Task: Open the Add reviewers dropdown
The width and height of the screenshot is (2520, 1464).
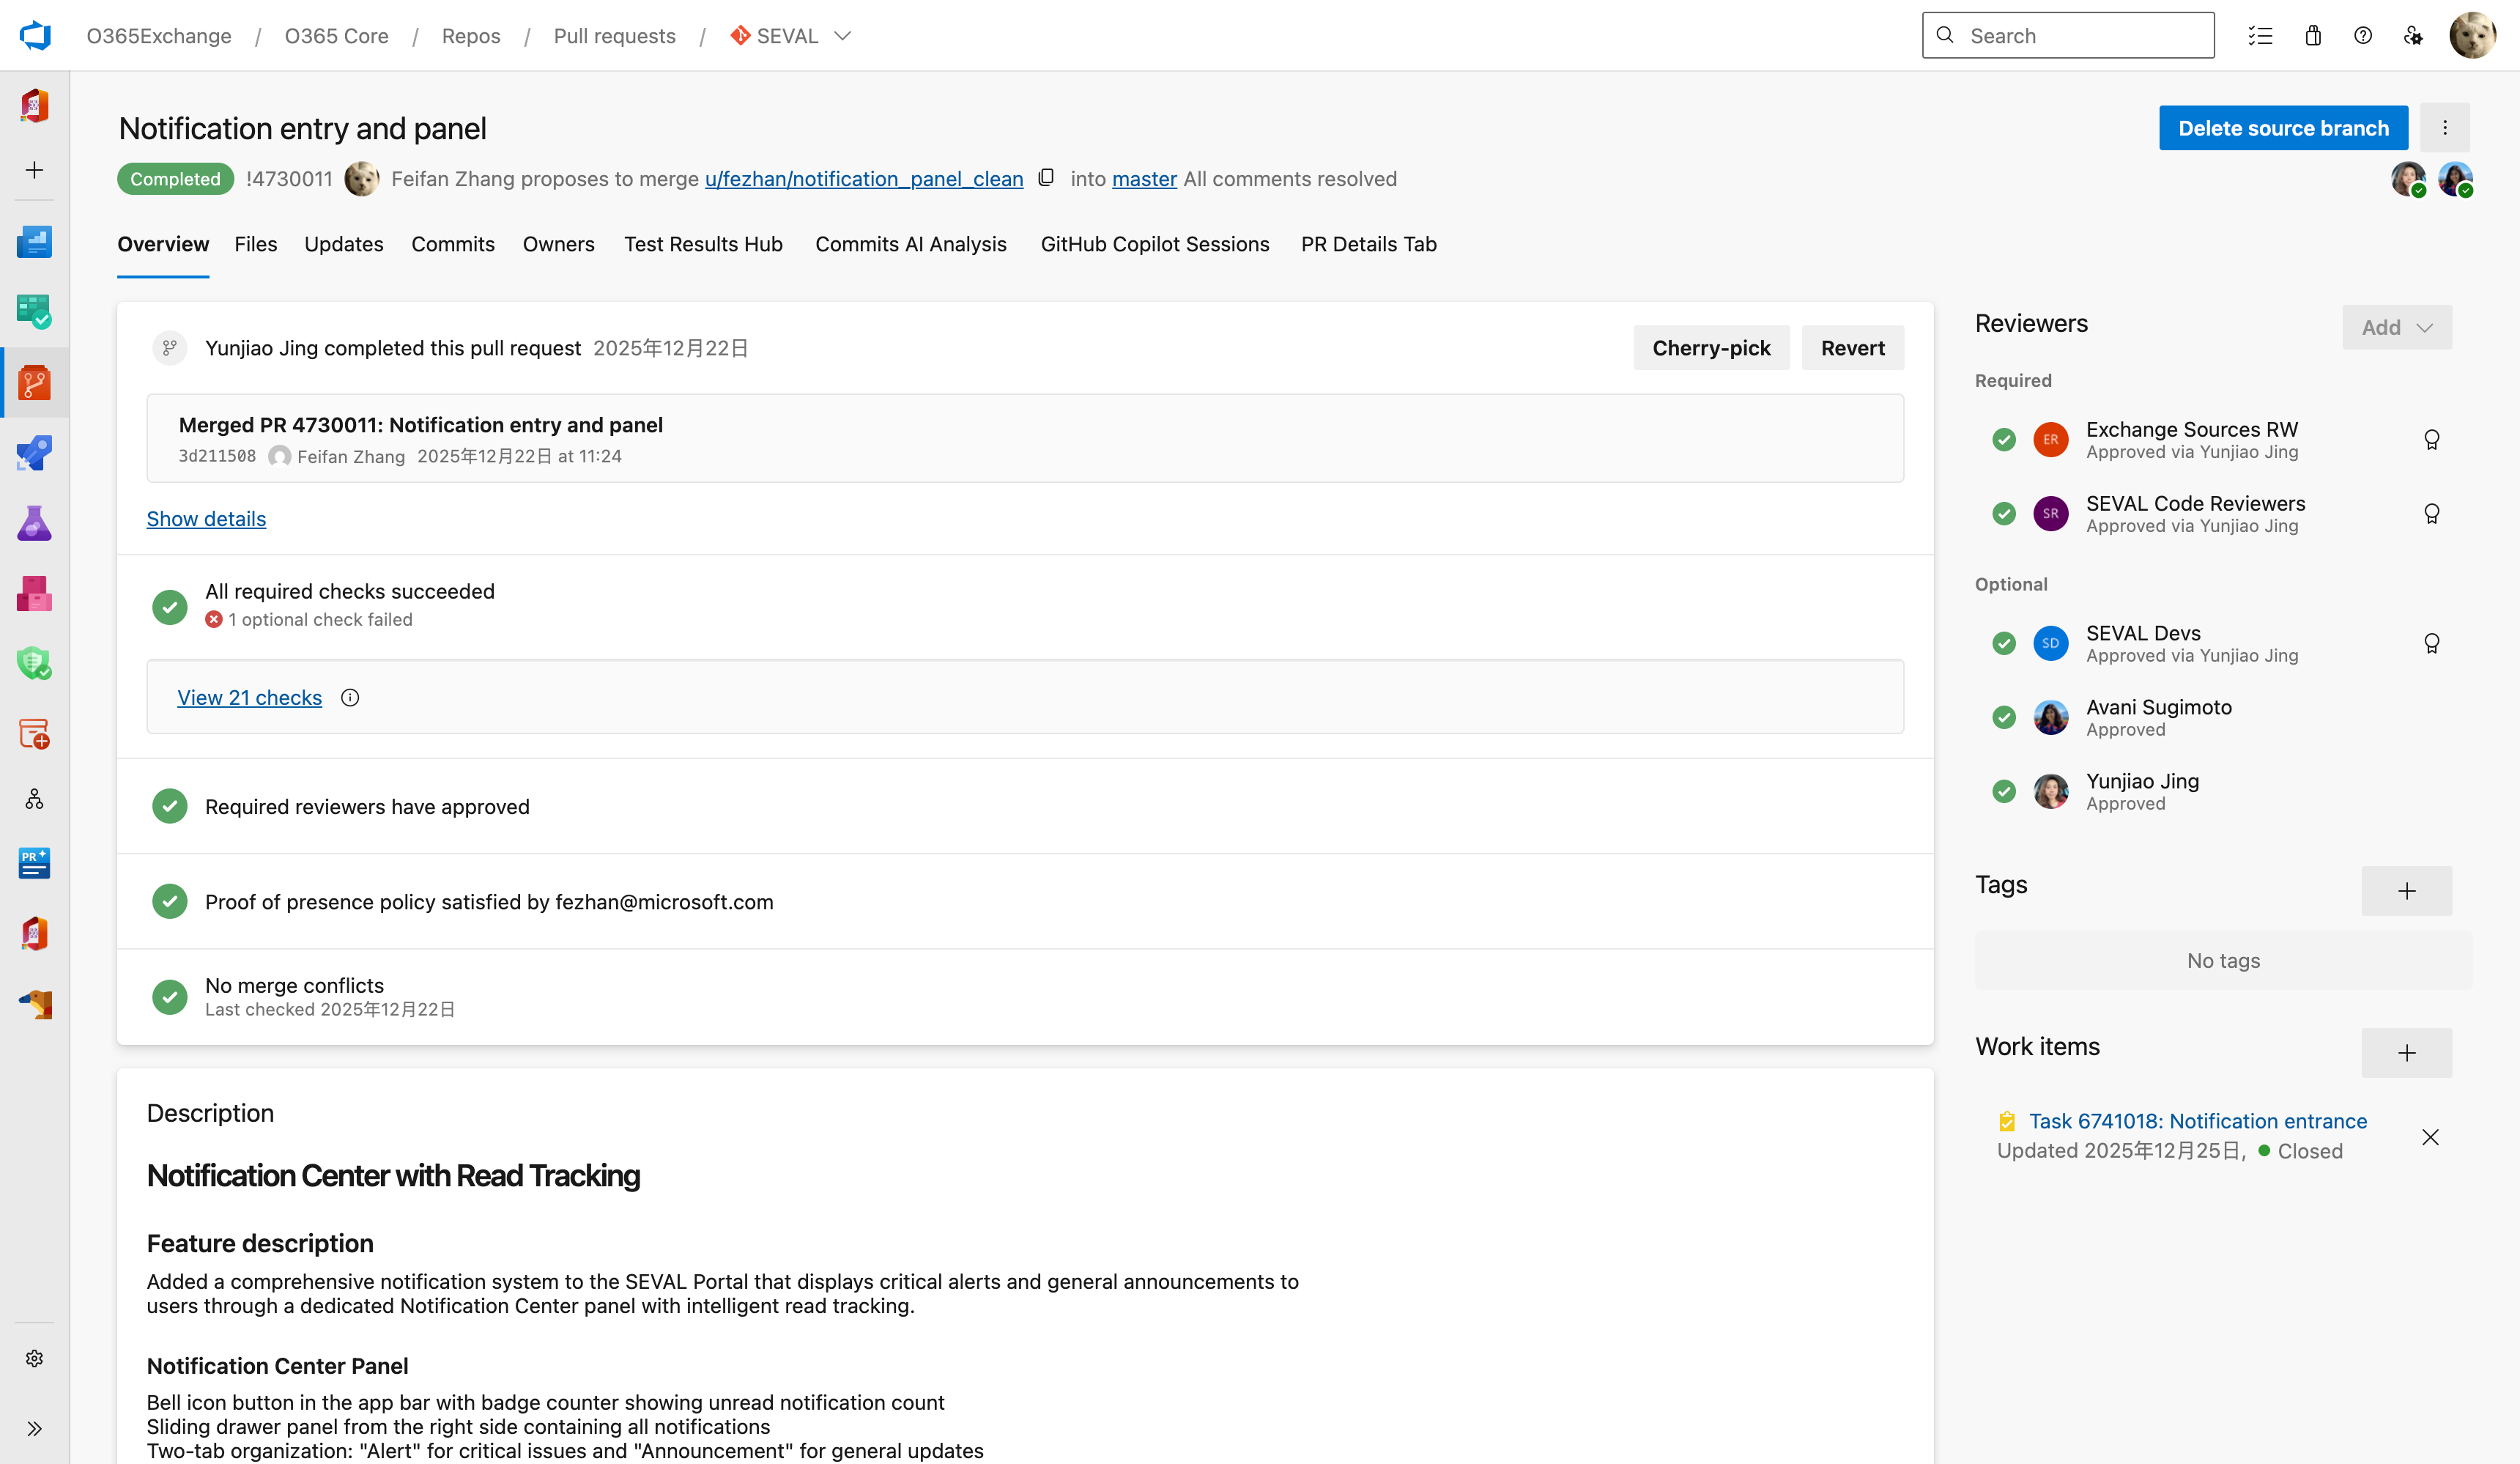Action: 2396,328
